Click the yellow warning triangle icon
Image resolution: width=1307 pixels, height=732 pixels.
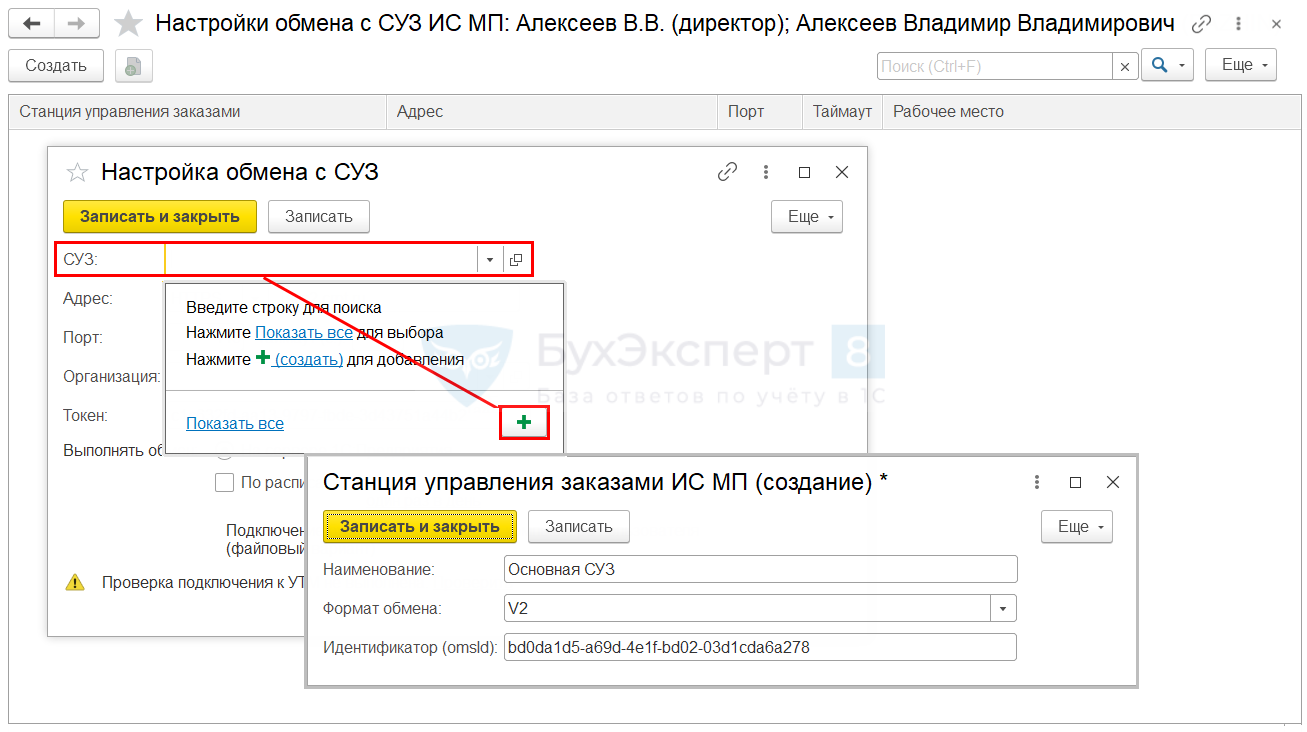75,582
